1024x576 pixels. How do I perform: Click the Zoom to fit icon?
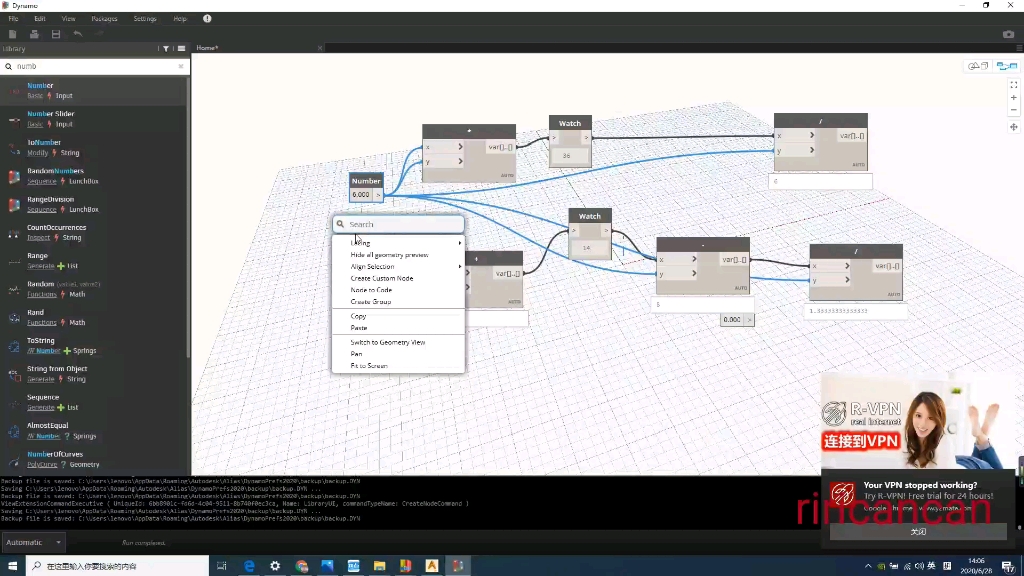pyautogui.click(x=1013, y=85)
